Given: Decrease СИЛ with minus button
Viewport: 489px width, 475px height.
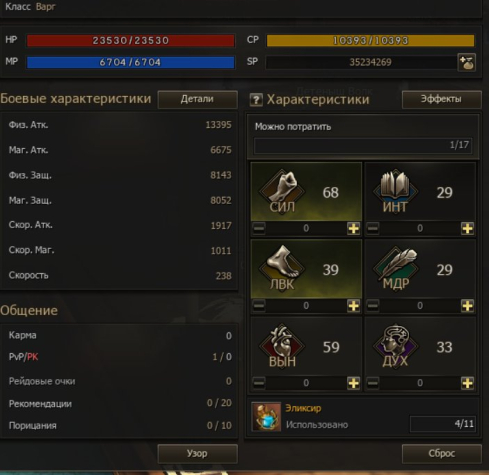Looking at the screenshot, I should pyautogui.click(x=259, y=228).
